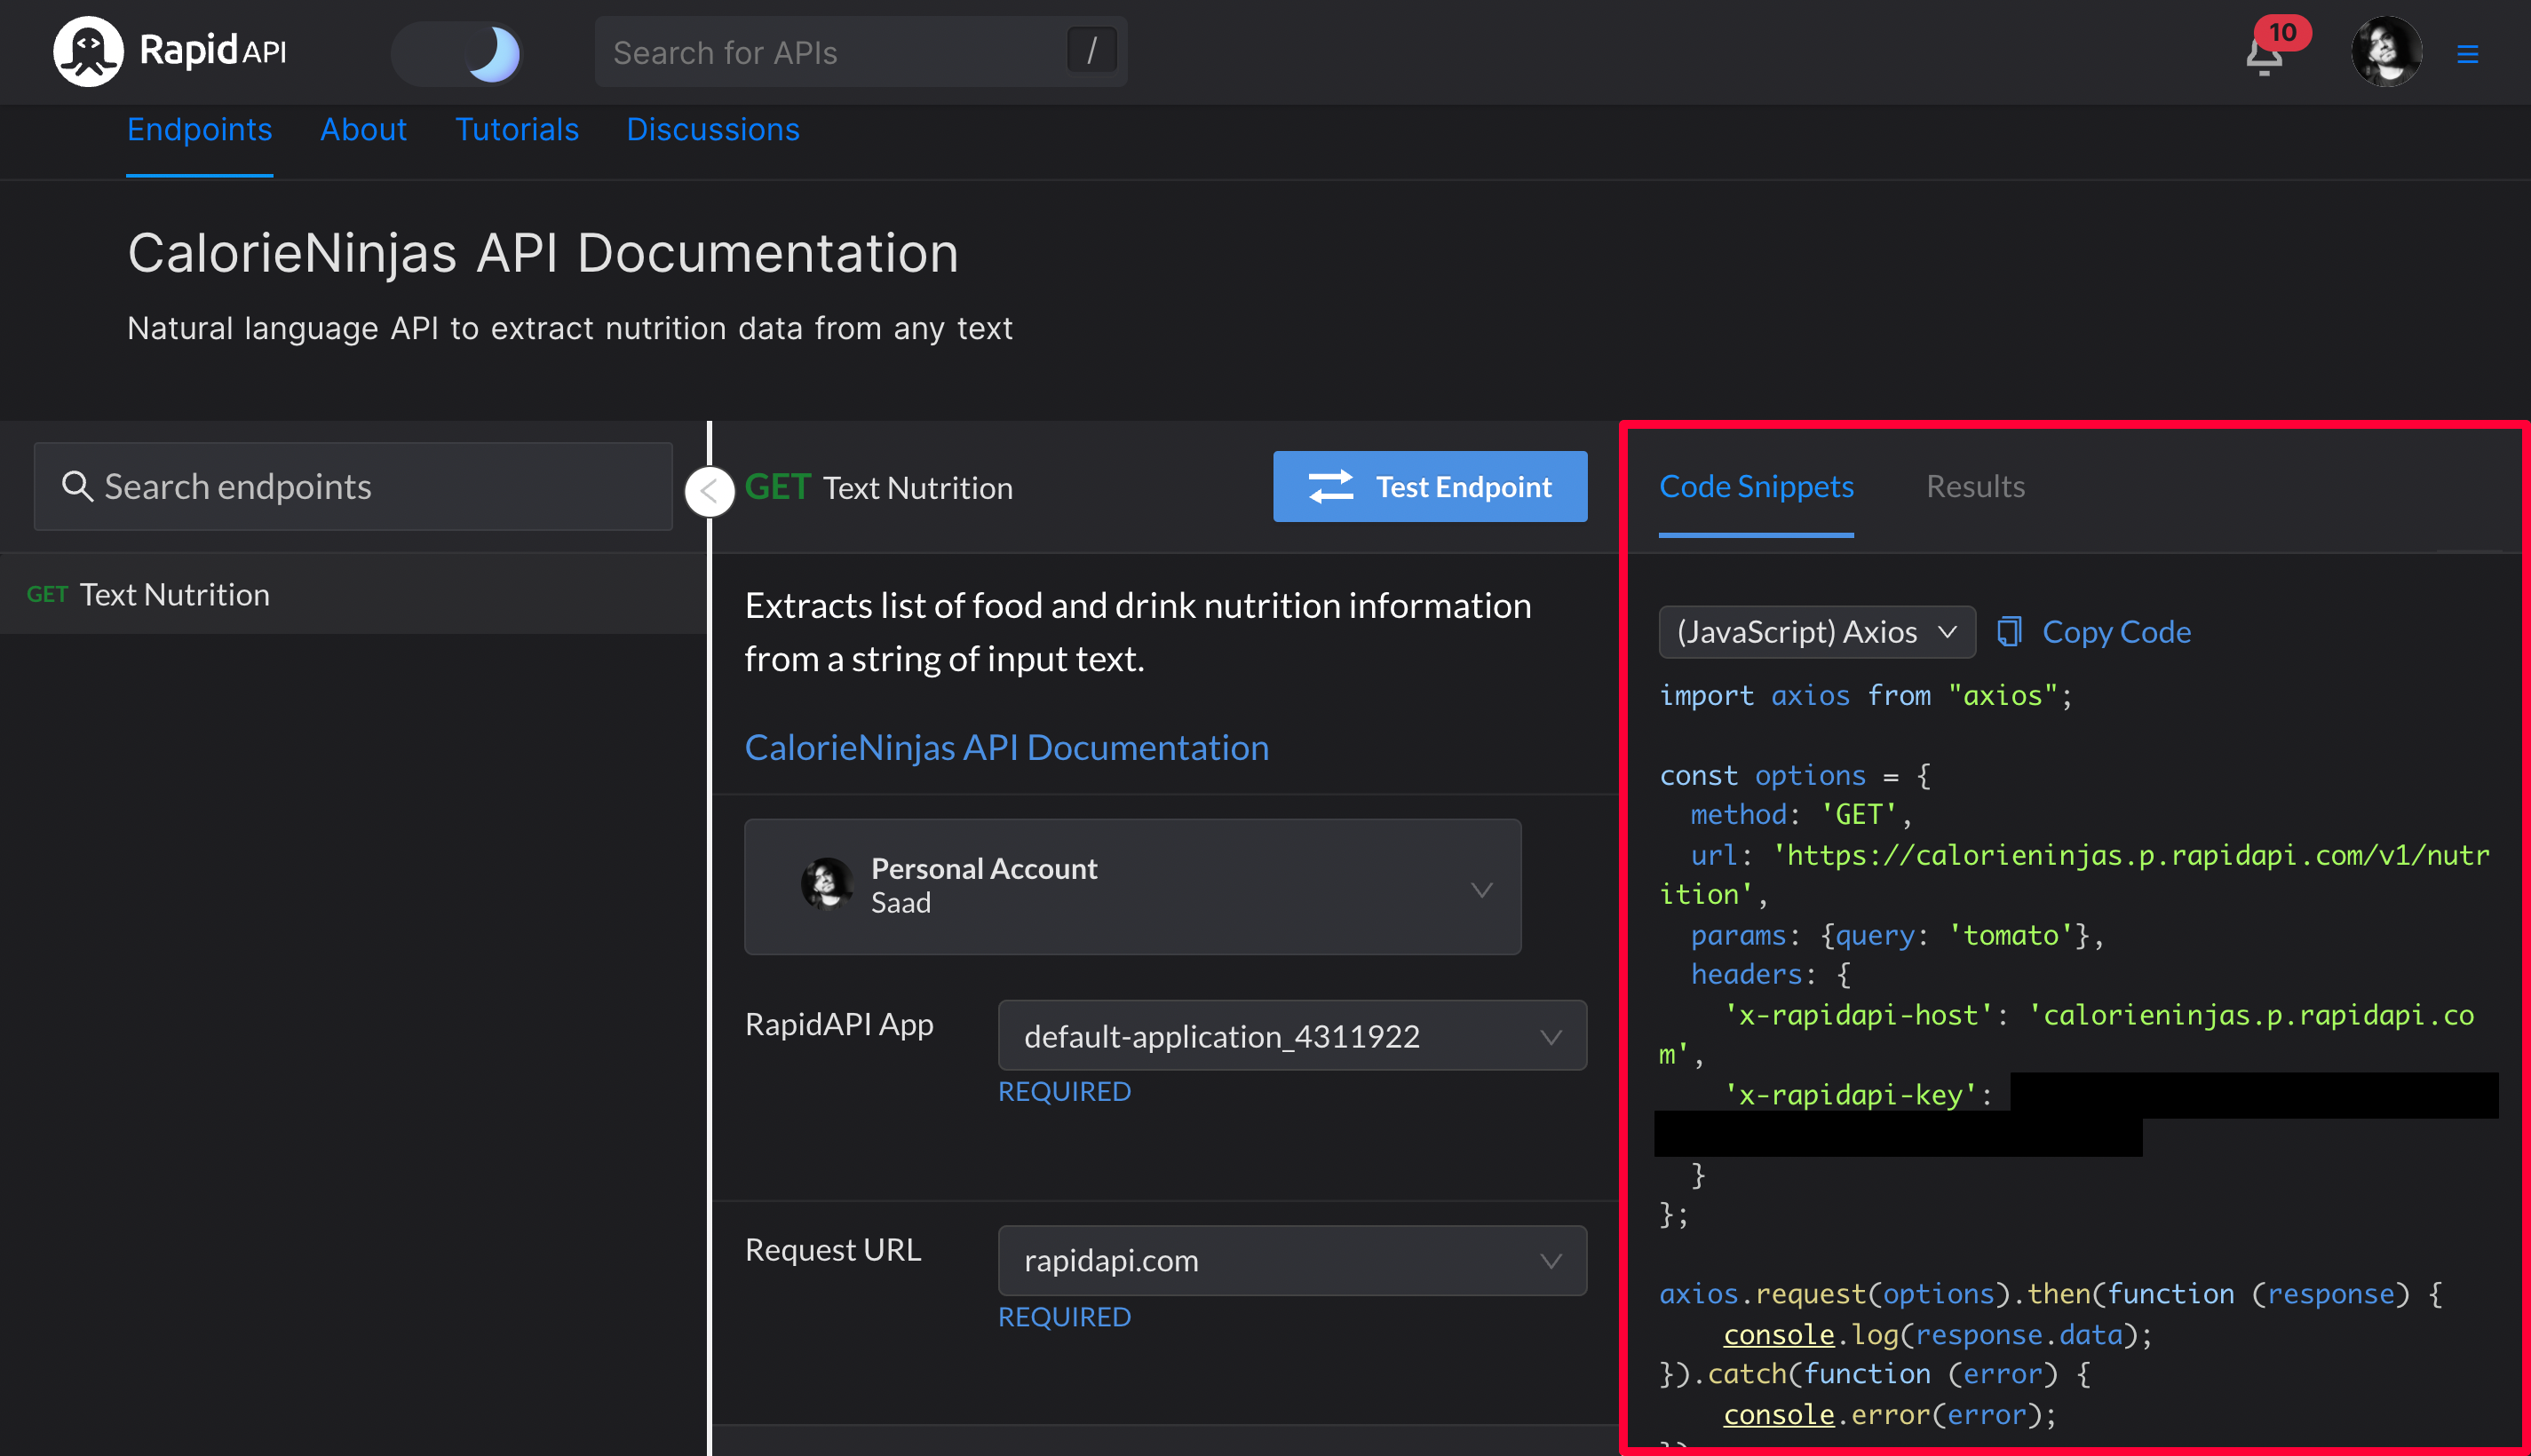Collapse the endpoints sidebar arrow
The height and width of the screenshot is (1456, 2531).
(709, 491)
